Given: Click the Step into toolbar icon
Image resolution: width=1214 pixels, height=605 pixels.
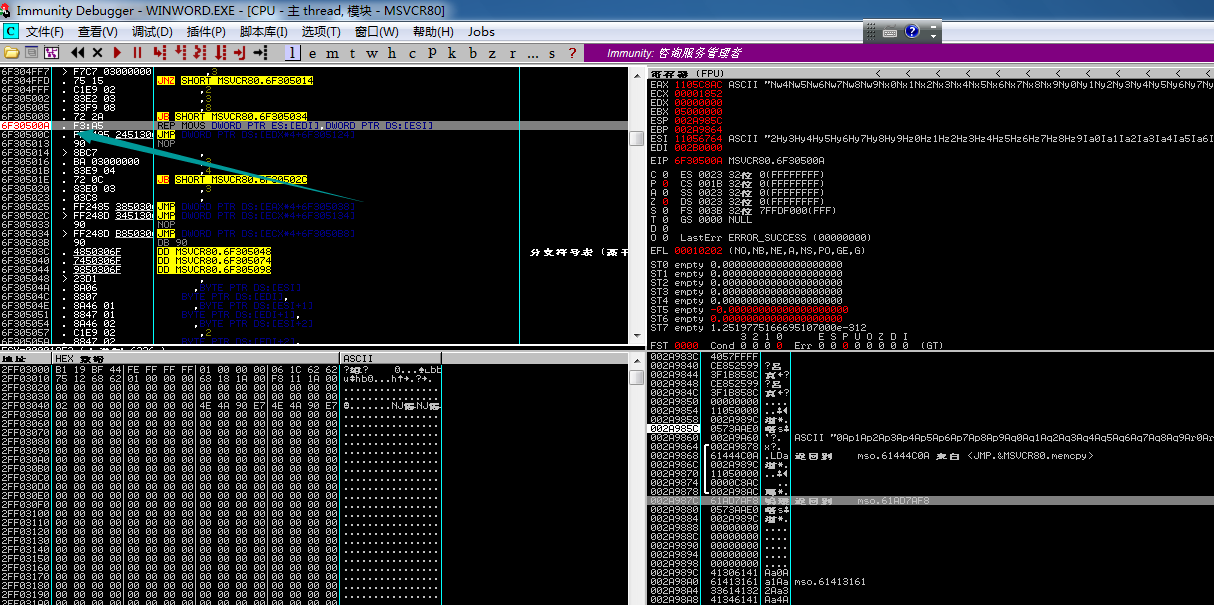Looking at the screenshot, I should [158, 52].
